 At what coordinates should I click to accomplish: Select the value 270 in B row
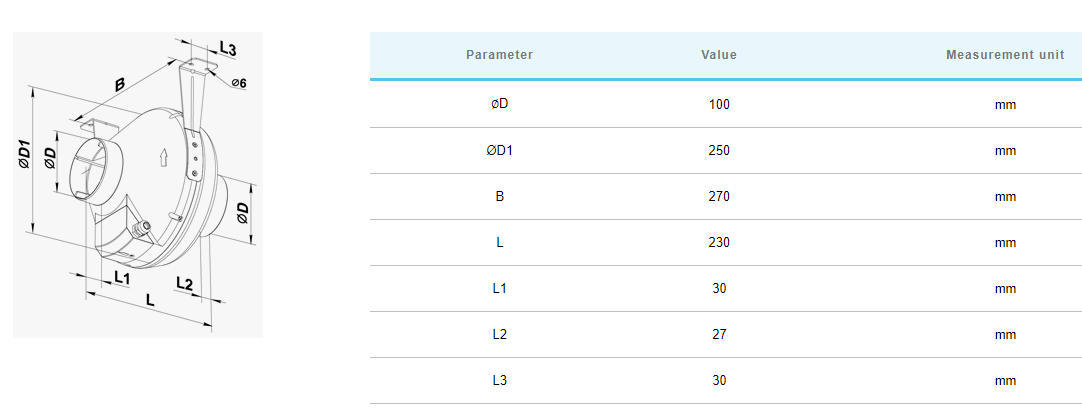719,197
